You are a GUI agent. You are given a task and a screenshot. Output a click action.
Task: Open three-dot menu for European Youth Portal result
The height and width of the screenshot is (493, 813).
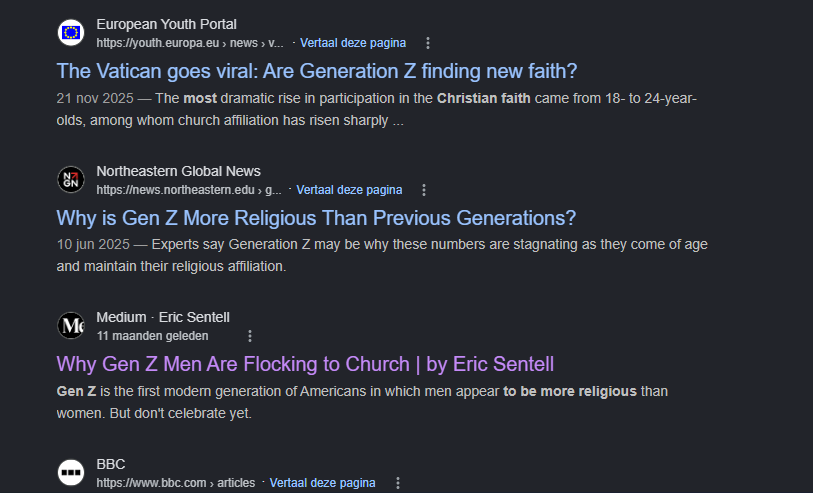pyautogui.click(x=428, y=43)
